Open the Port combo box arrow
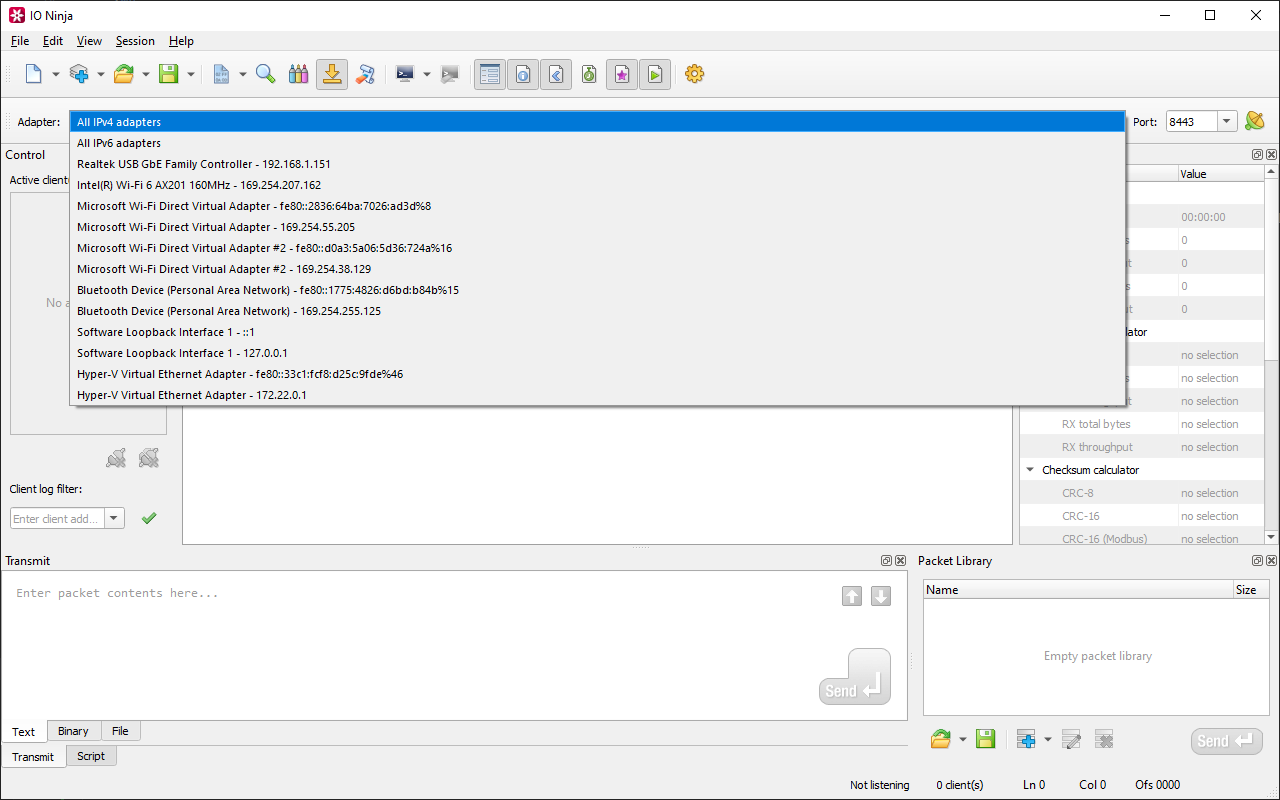The width and height of the screenshot is (1280, 800). pos(1227,121)
